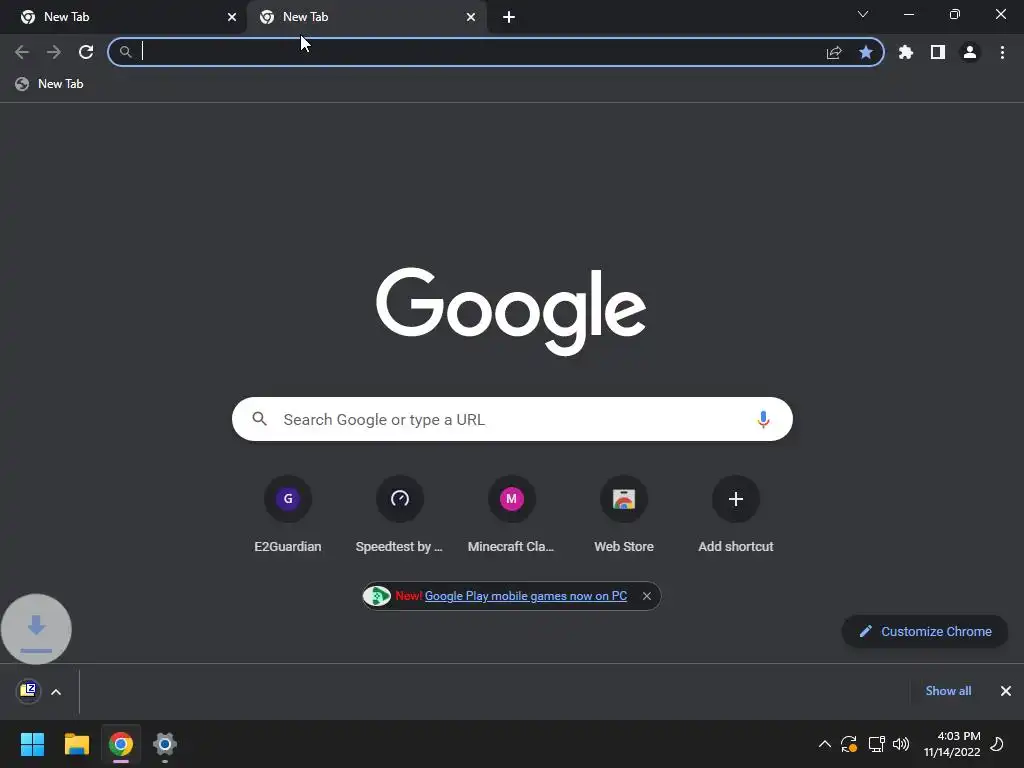Expand the downloaded file options chevron

coord(56,692)
